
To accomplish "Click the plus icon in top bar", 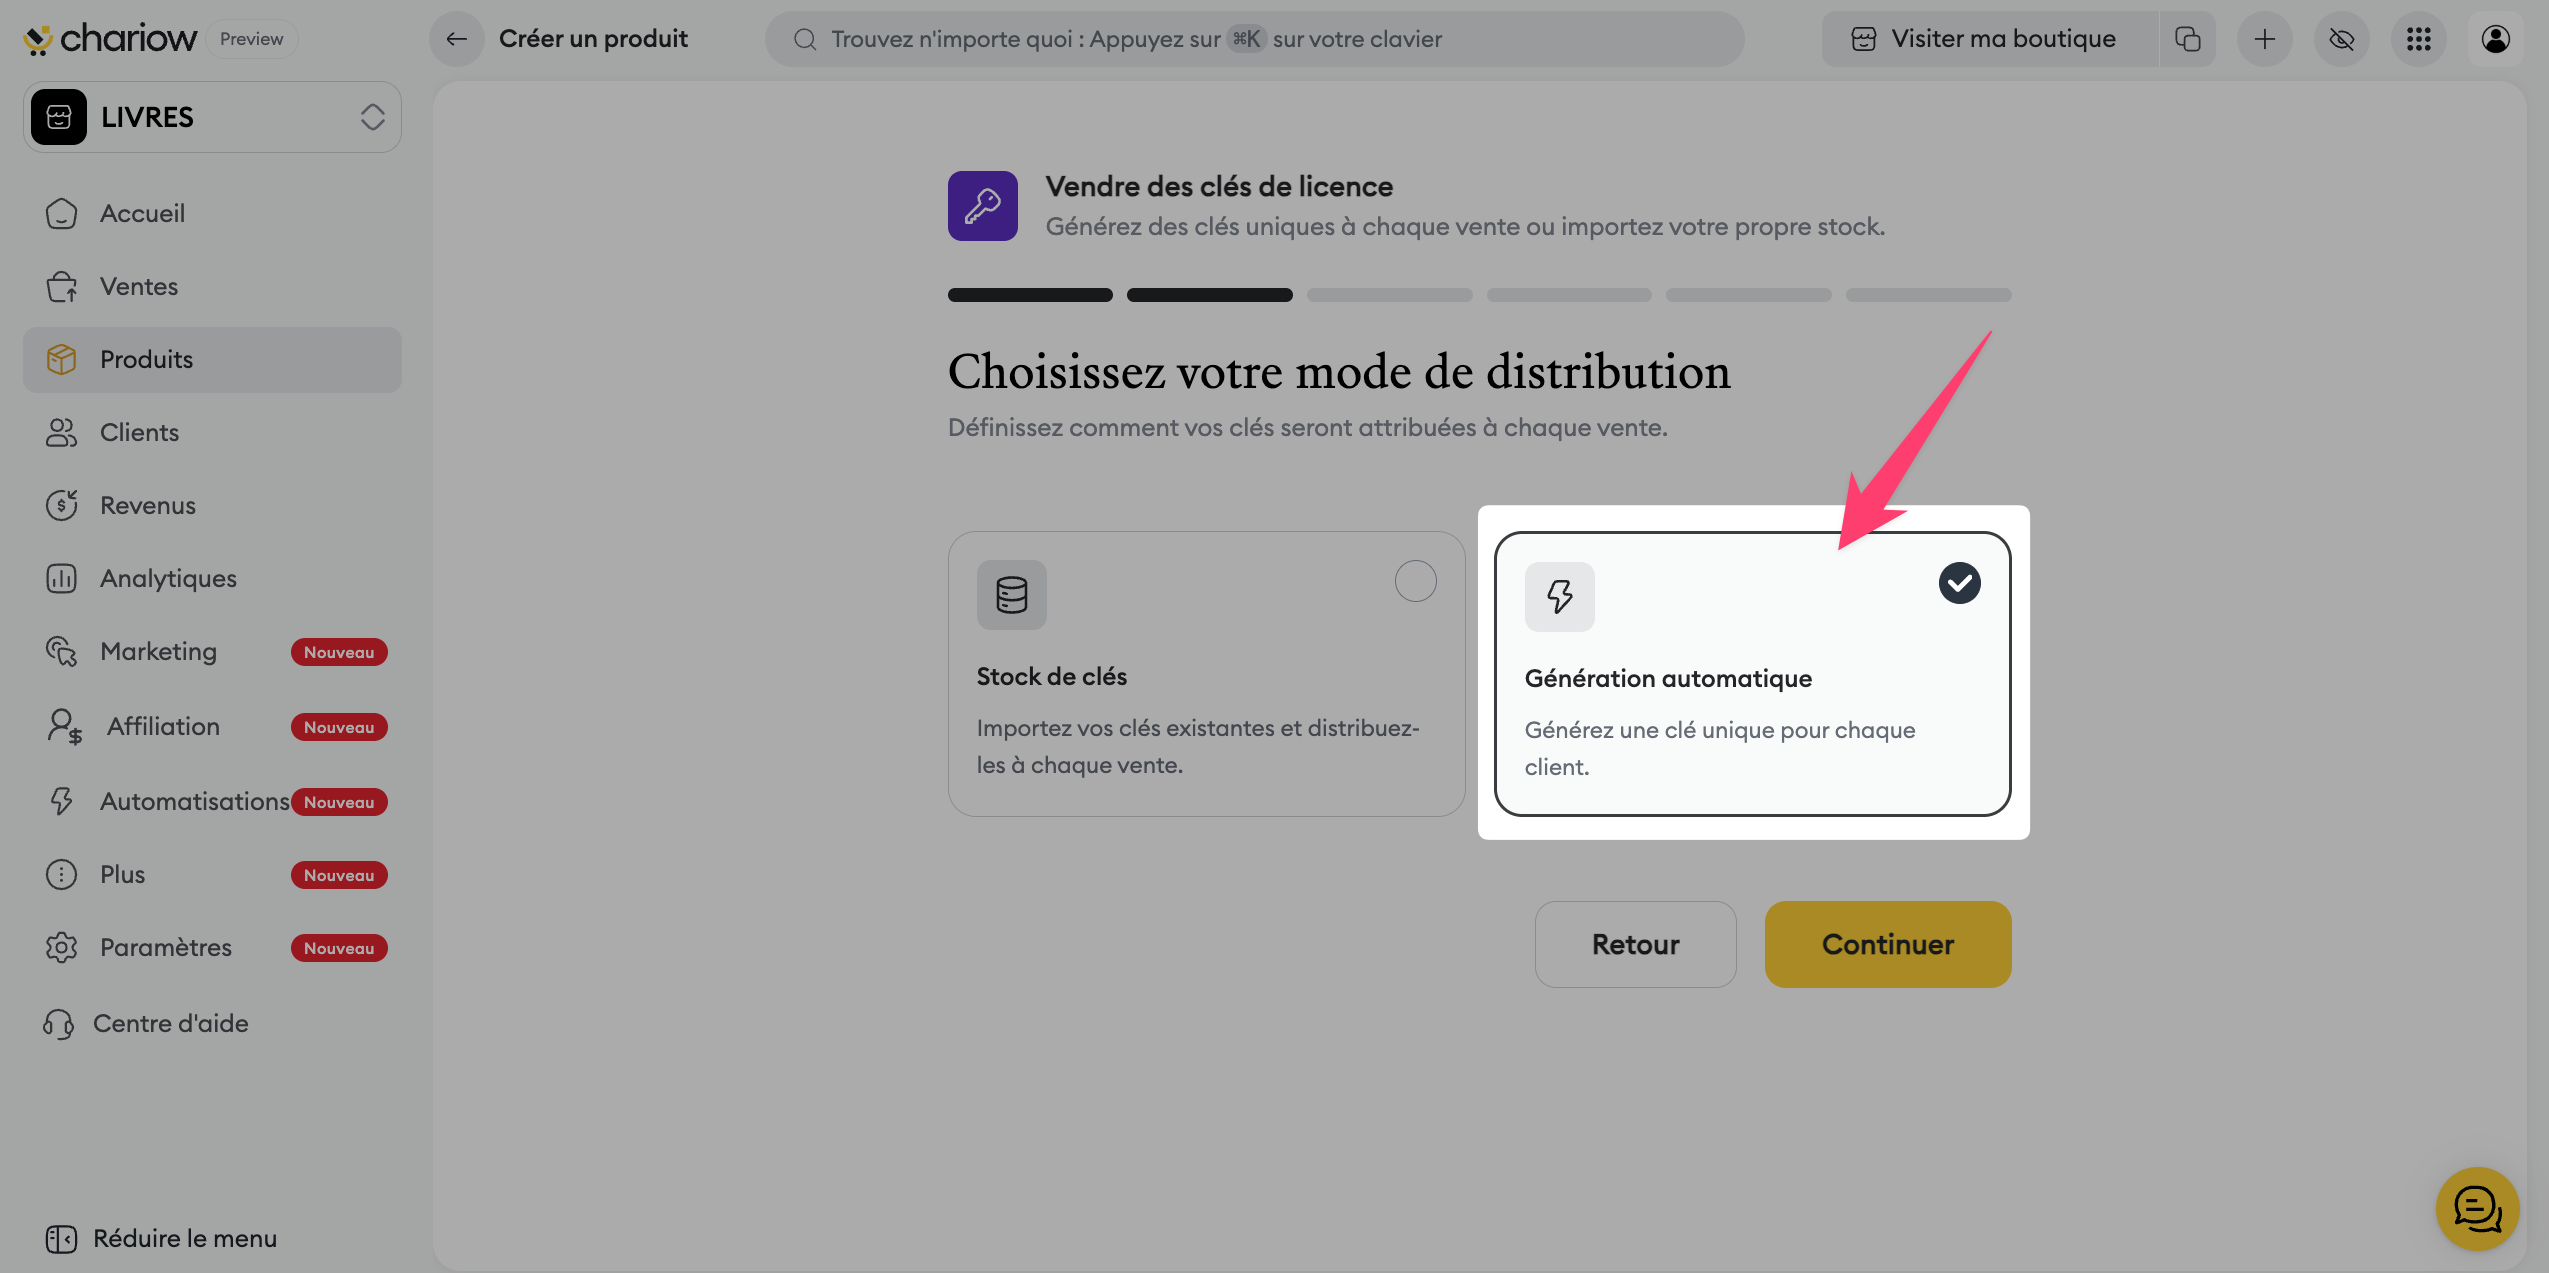I will (x=2264, y=39).
